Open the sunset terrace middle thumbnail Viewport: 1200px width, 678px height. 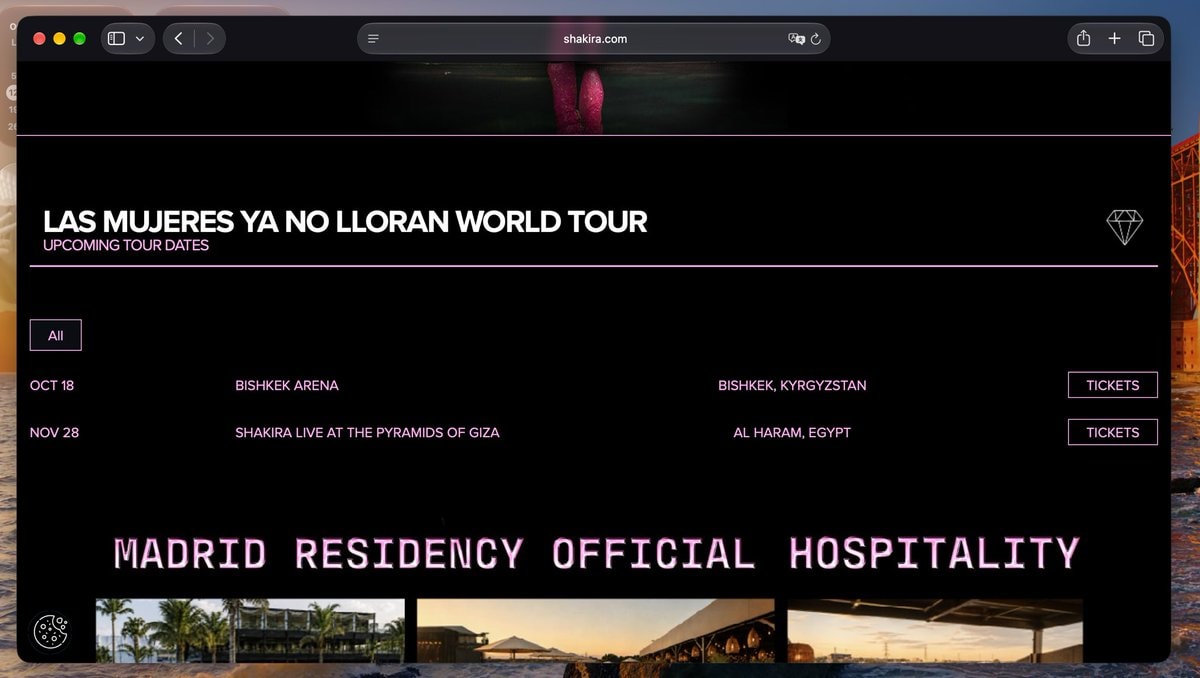point(596,630)
